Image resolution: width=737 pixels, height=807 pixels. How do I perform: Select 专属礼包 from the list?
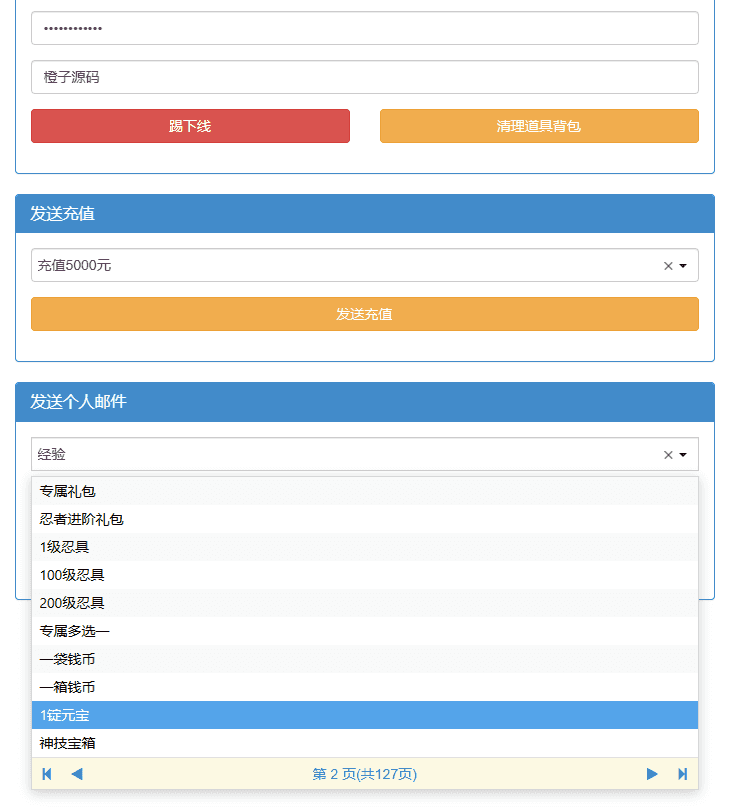click(68, 491)
